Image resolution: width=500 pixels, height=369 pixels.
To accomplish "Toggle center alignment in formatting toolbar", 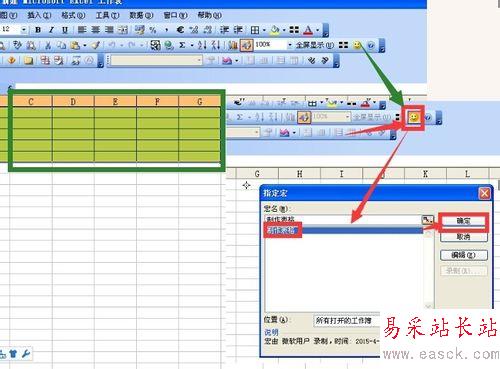I will click(96, 30).
